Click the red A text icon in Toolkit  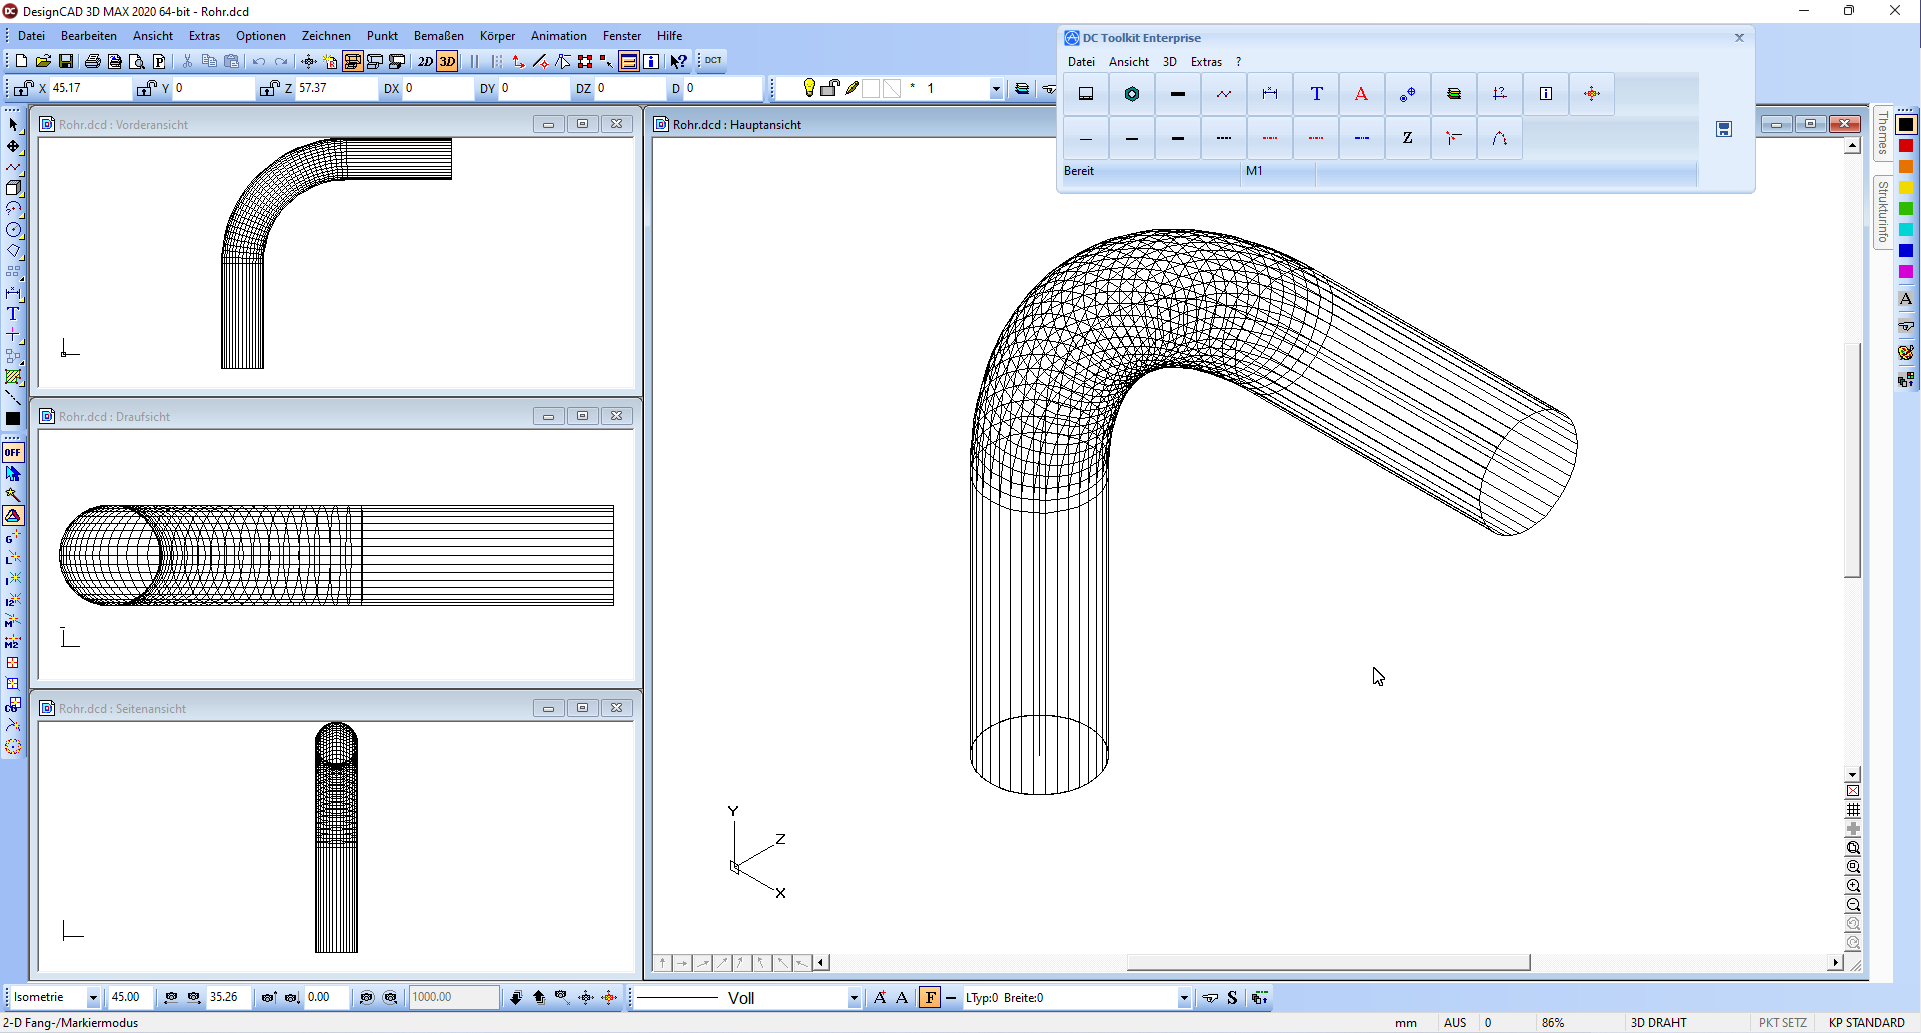(x=1361, y=94)
